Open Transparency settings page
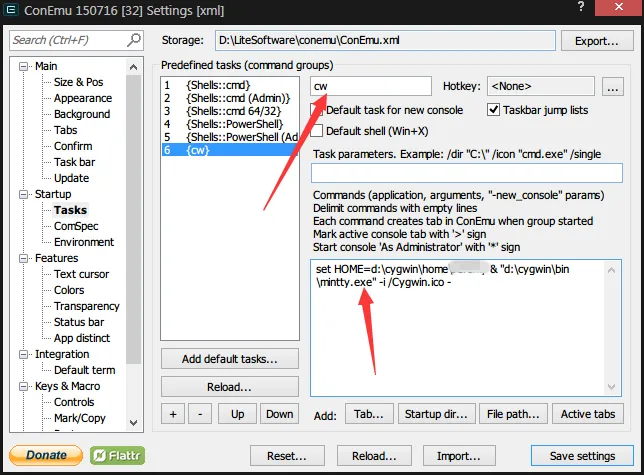The width and height of the screenshot is (644, 475). coord(87,306)
